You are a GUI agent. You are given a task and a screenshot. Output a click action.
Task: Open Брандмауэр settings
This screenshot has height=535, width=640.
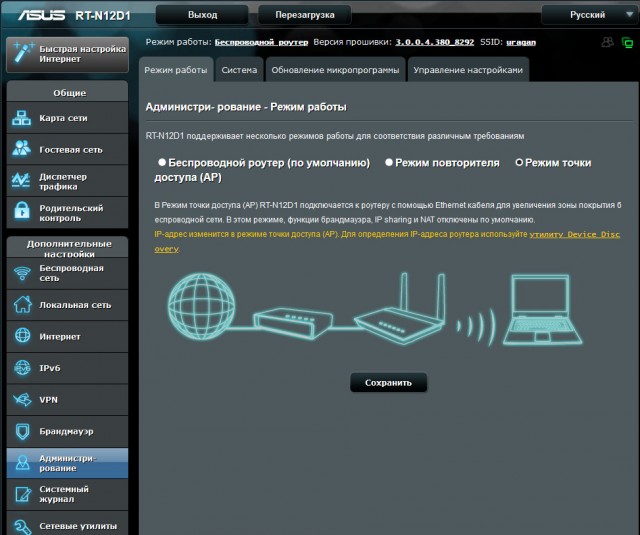point(67,431)
